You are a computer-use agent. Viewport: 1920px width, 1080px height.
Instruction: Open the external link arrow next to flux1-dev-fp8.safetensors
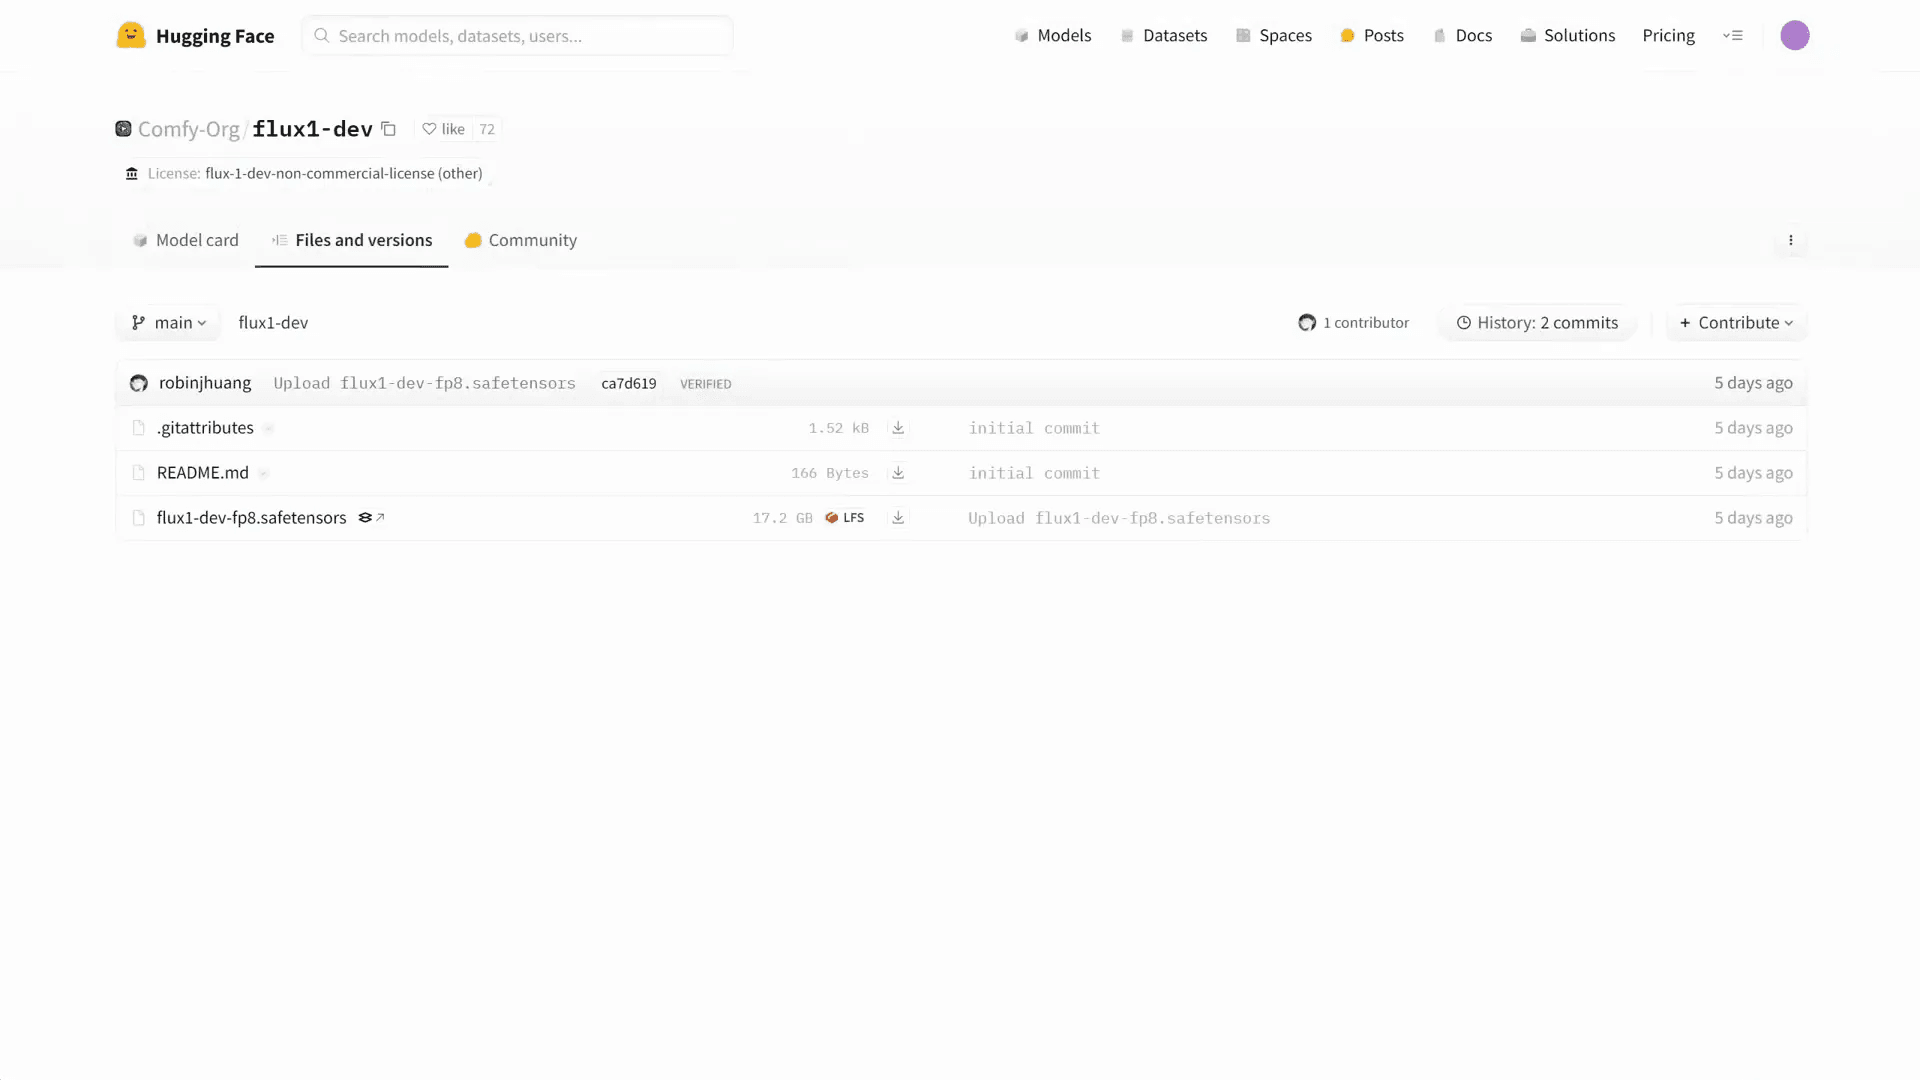pyautogui.click(x=379, y=517)
